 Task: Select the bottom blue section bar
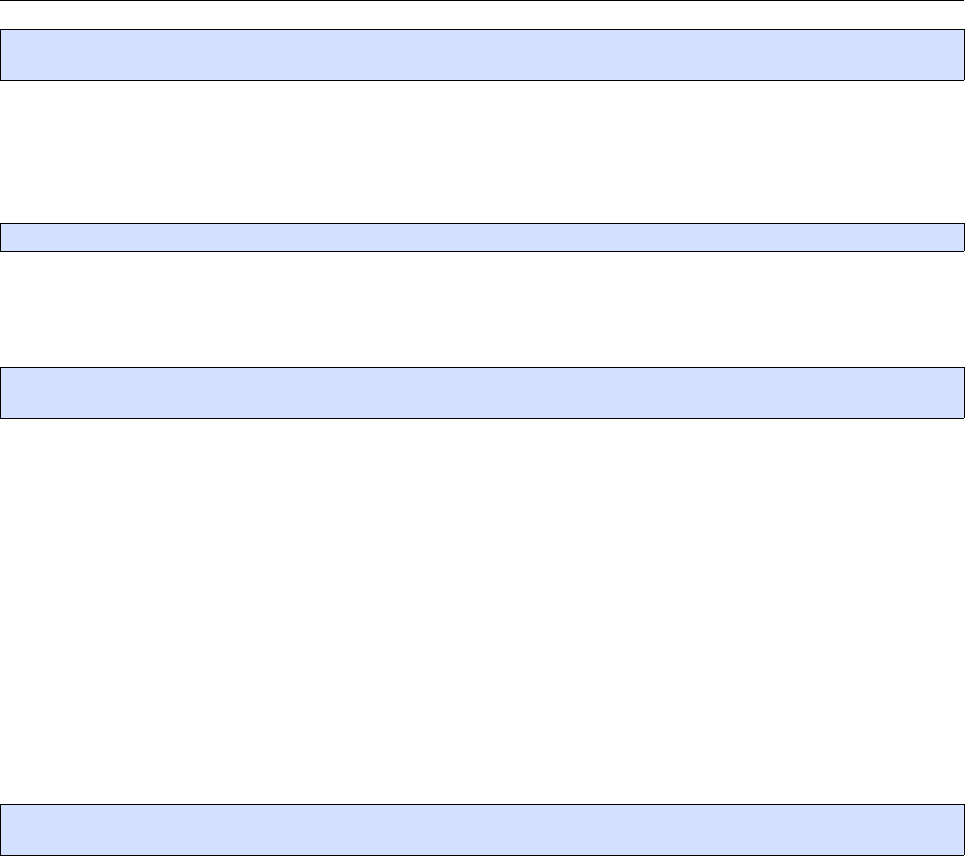pos(482,829)
